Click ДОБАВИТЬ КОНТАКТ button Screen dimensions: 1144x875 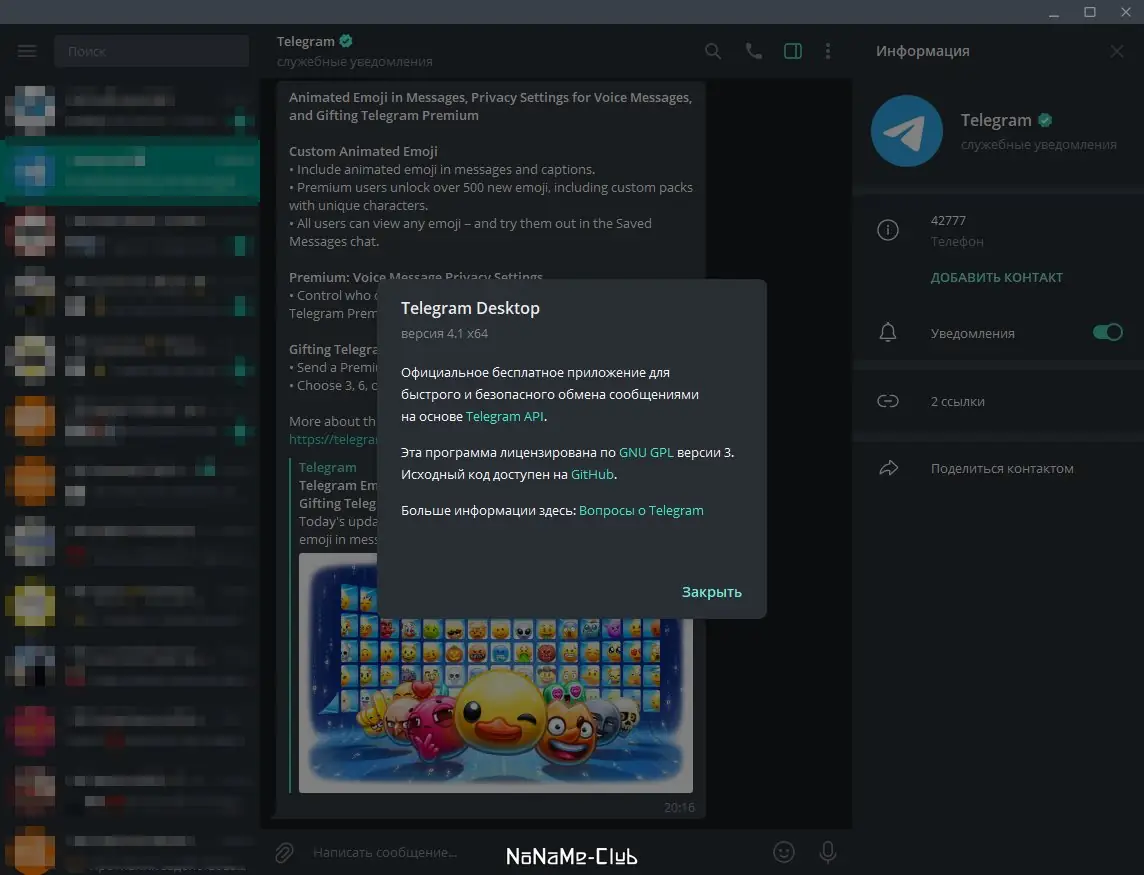(996, 277)
